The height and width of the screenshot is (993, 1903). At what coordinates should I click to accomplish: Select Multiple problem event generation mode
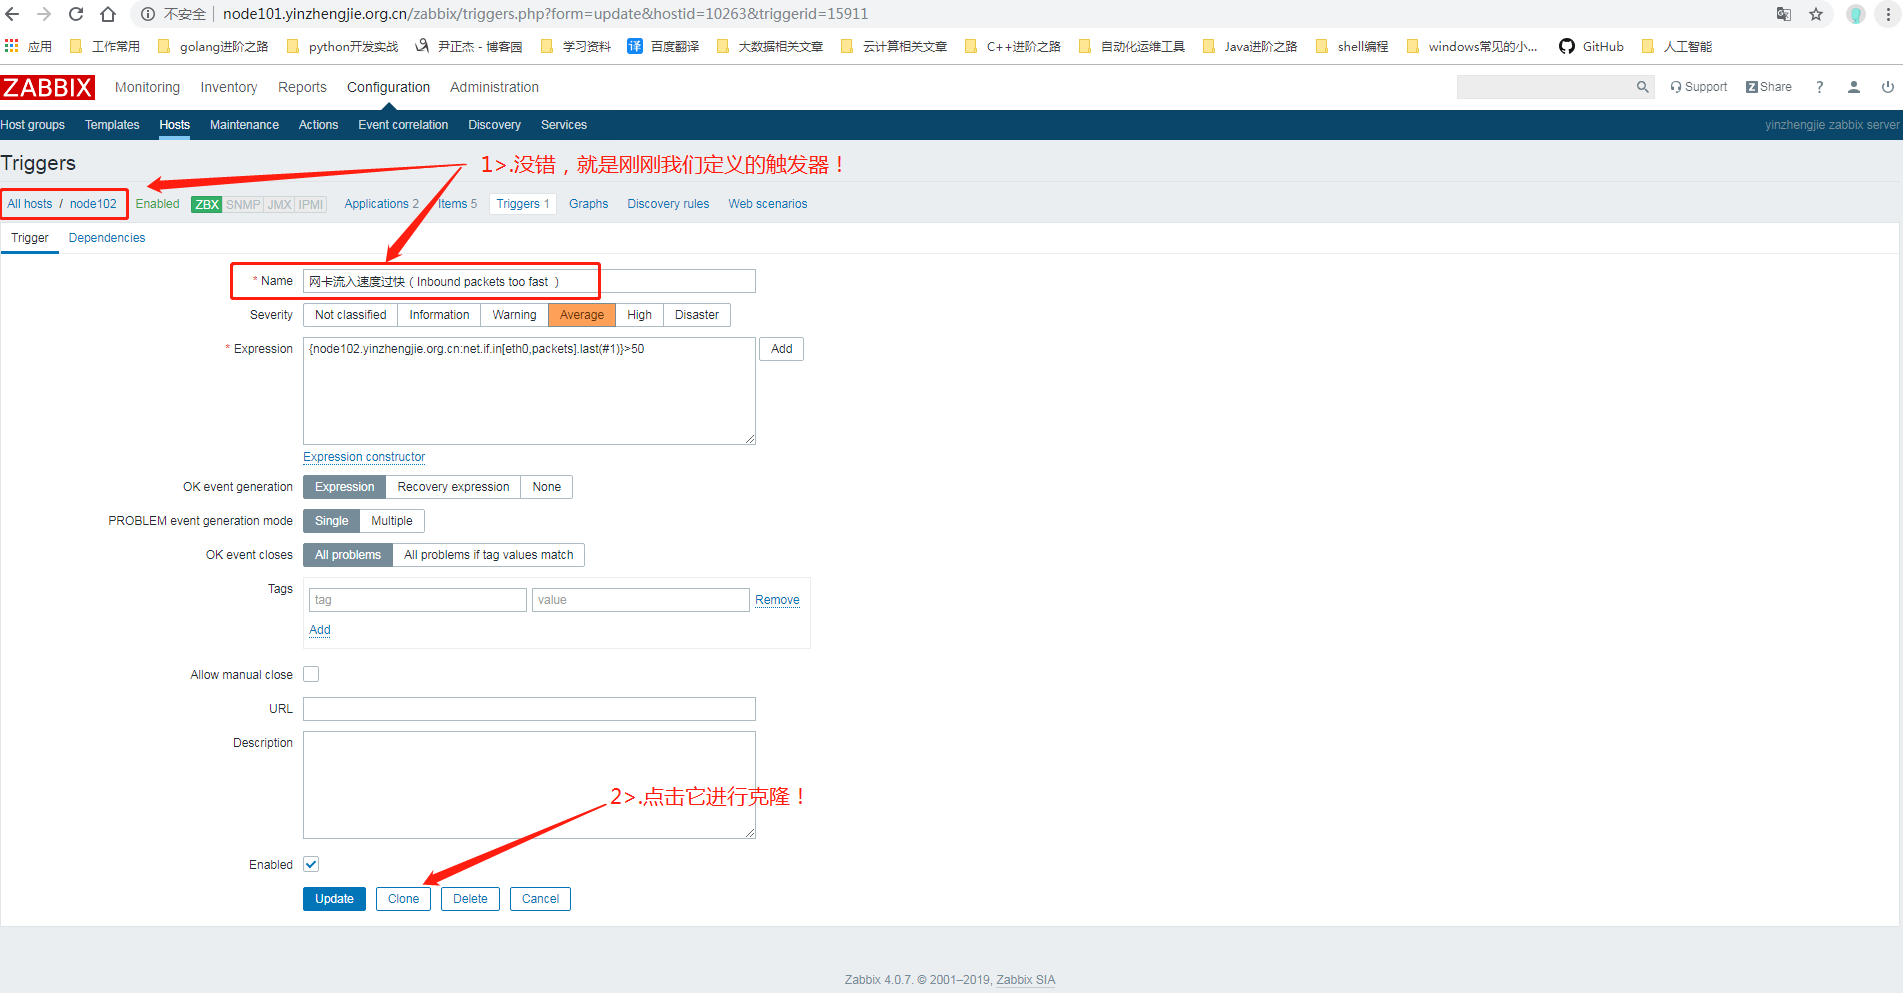pyautogui.click(x=391, y=521)
